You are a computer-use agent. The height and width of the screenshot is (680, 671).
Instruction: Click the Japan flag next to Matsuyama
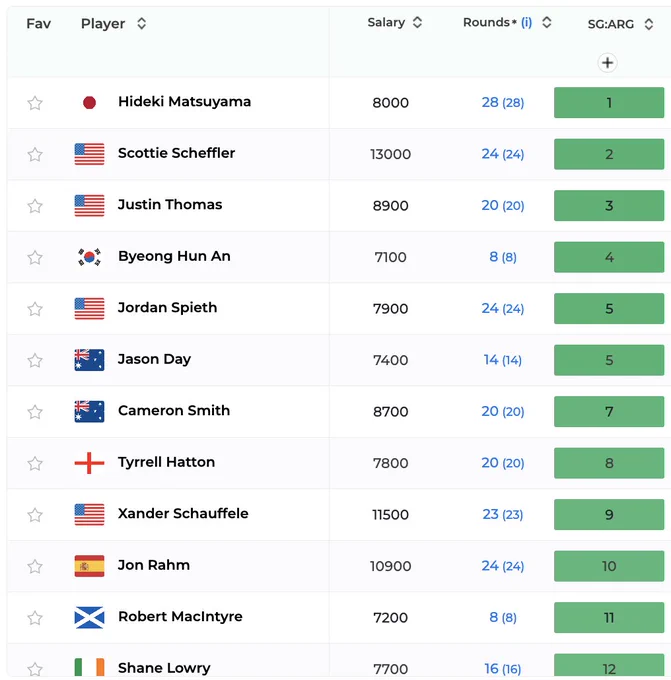(89, 103)
